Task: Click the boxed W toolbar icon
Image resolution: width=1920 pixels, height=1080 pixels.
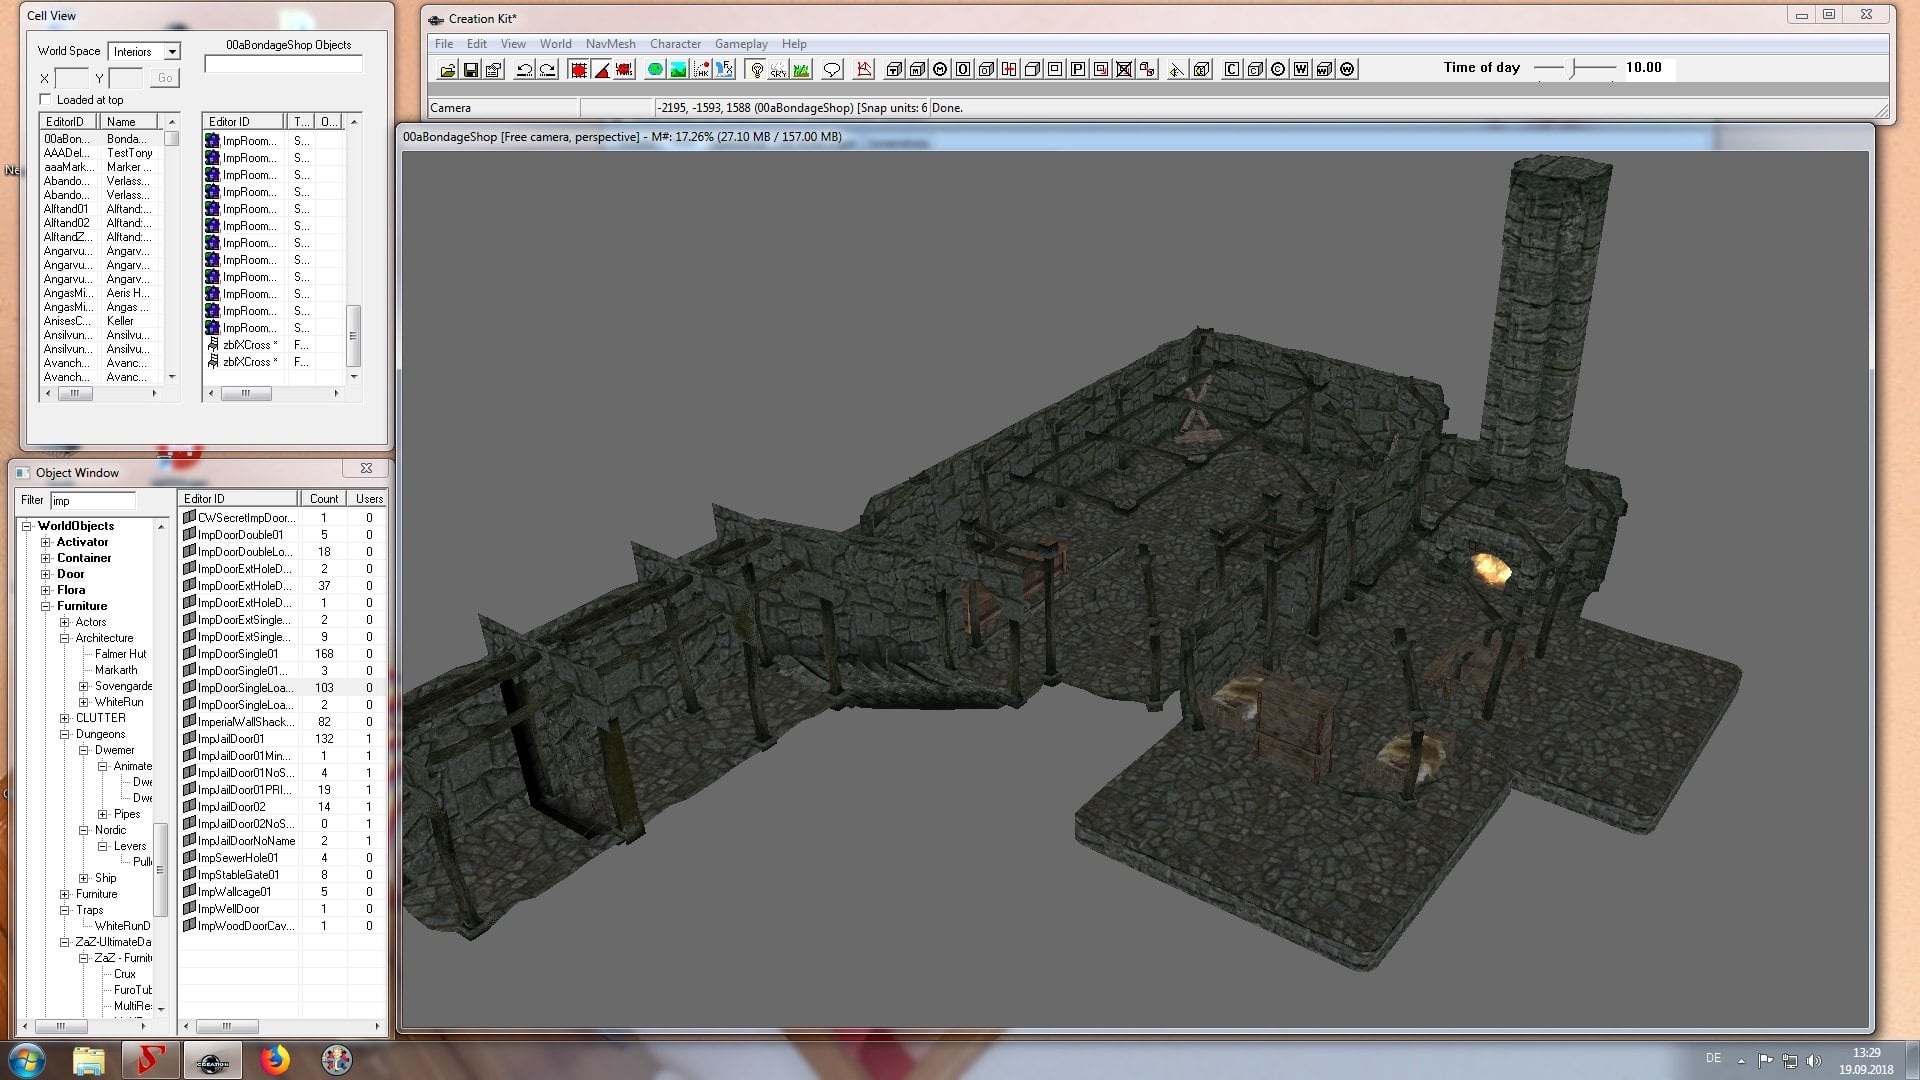Action: point(1301,69)
